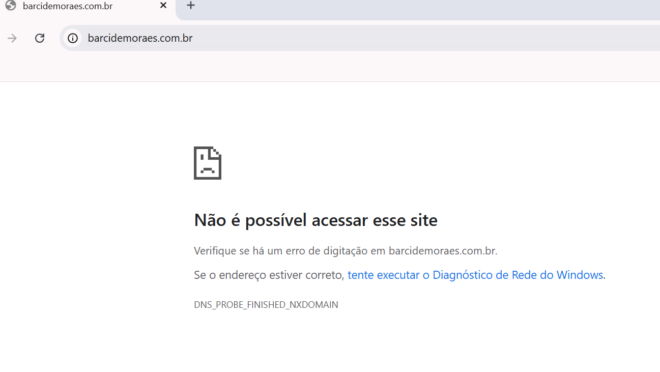Click the sad page error icon
Image resolution: width=660 pixels, height=372 pixels.
point(208,163)
